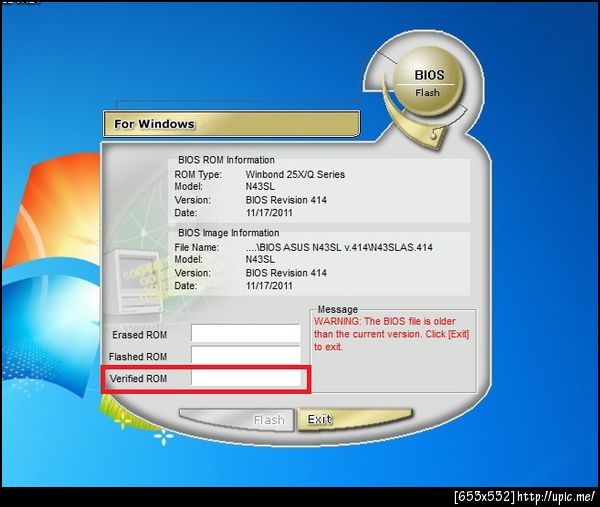
Task: Click the 'ROM Type:' label
Action: pos(198,174)
